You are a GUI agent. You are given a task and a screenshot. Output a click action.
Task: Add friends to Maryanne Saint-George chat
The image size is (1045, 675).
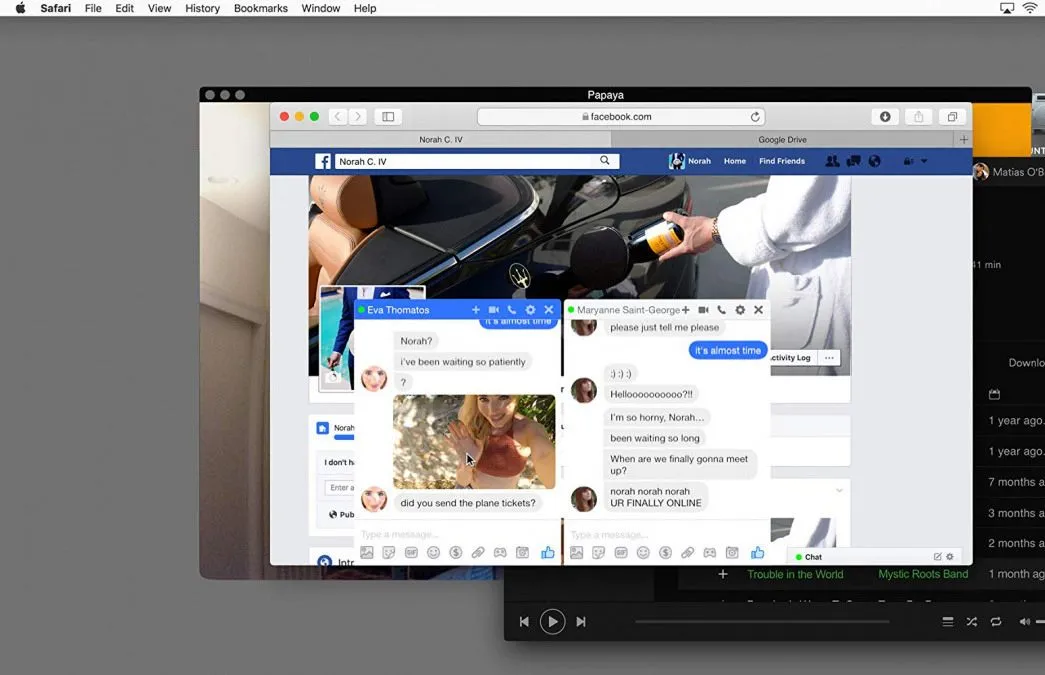tap(686, 310)
